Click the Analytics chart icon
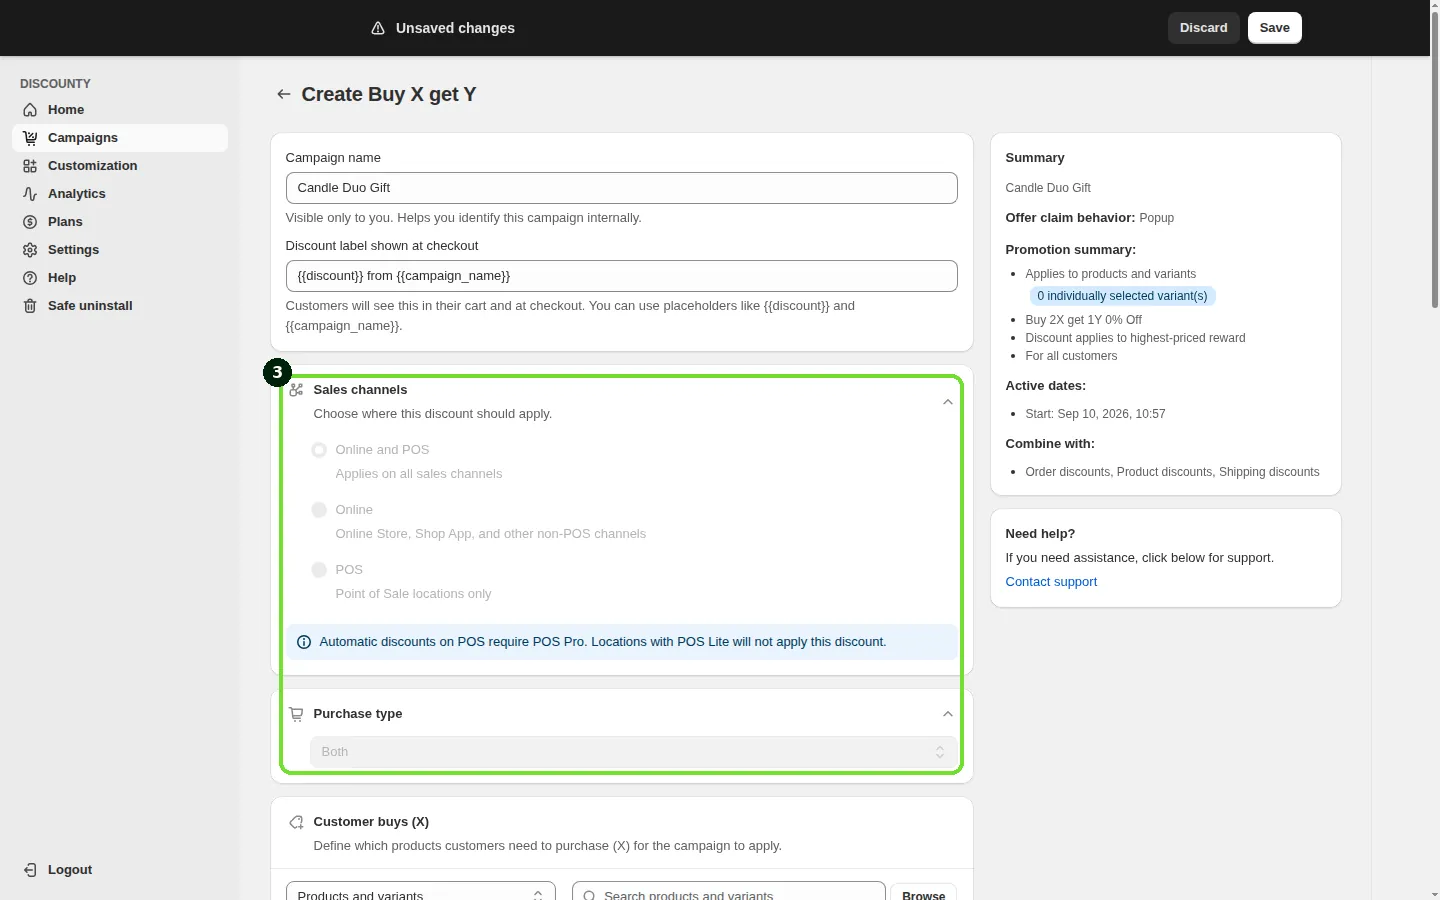1440x900 pixels. 30,194
